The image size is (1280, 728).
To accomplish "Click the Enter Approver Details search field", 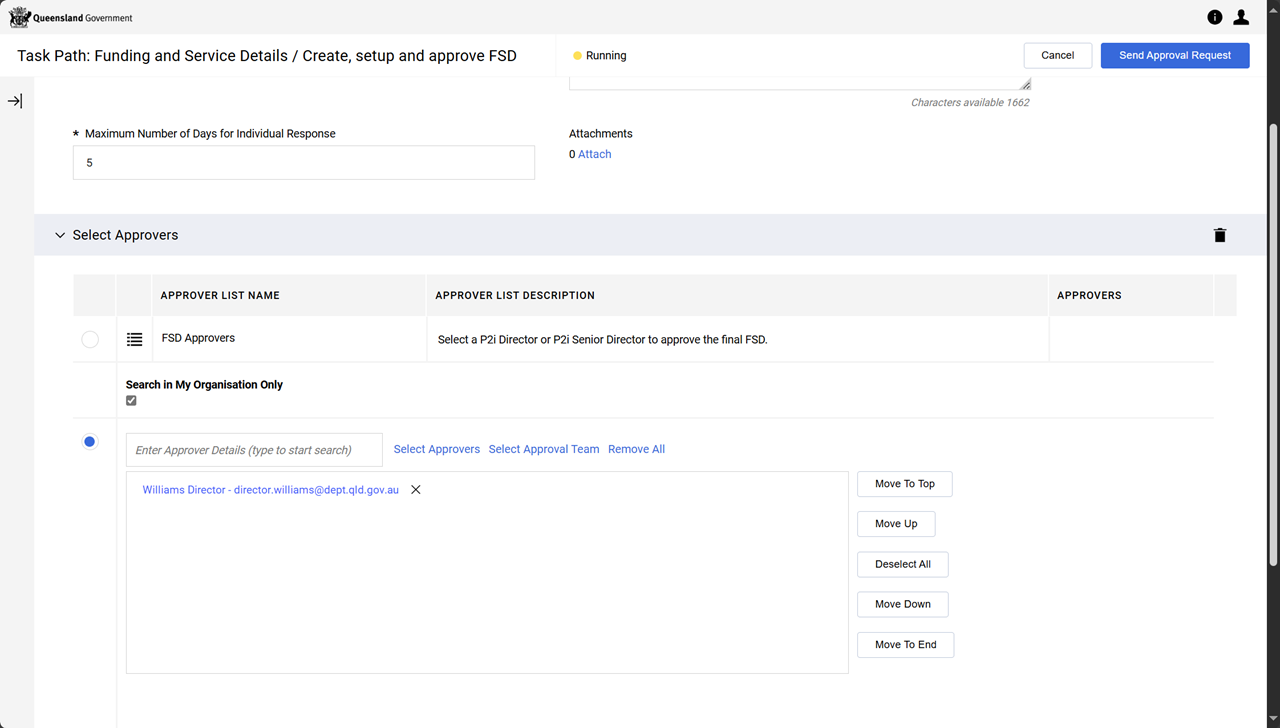I will [x=254, y=450].
